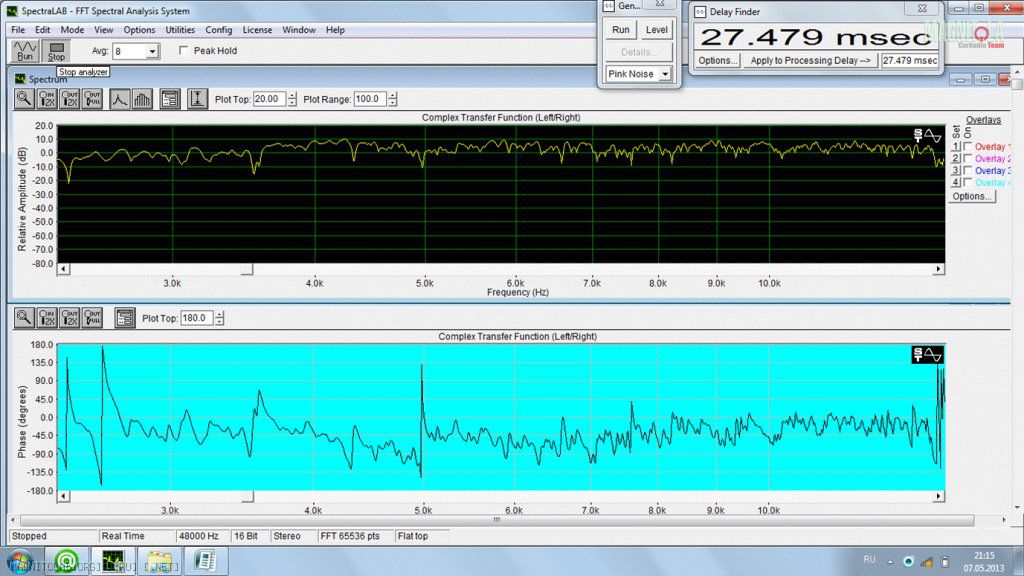Open the Edit menu
Screen dimensions: 1024x576
42,30
